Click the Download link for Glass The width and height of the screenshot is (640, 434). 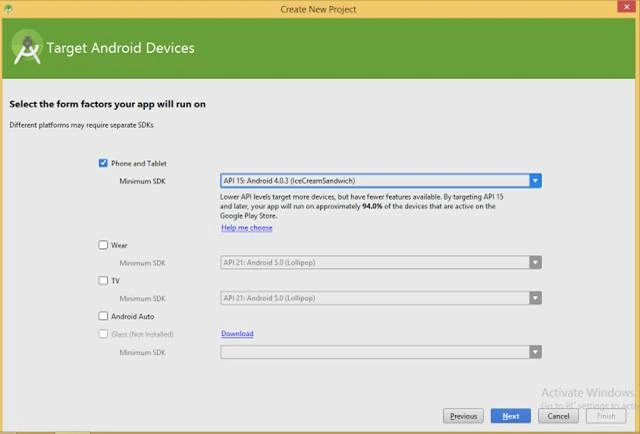(x=237, y=334)
